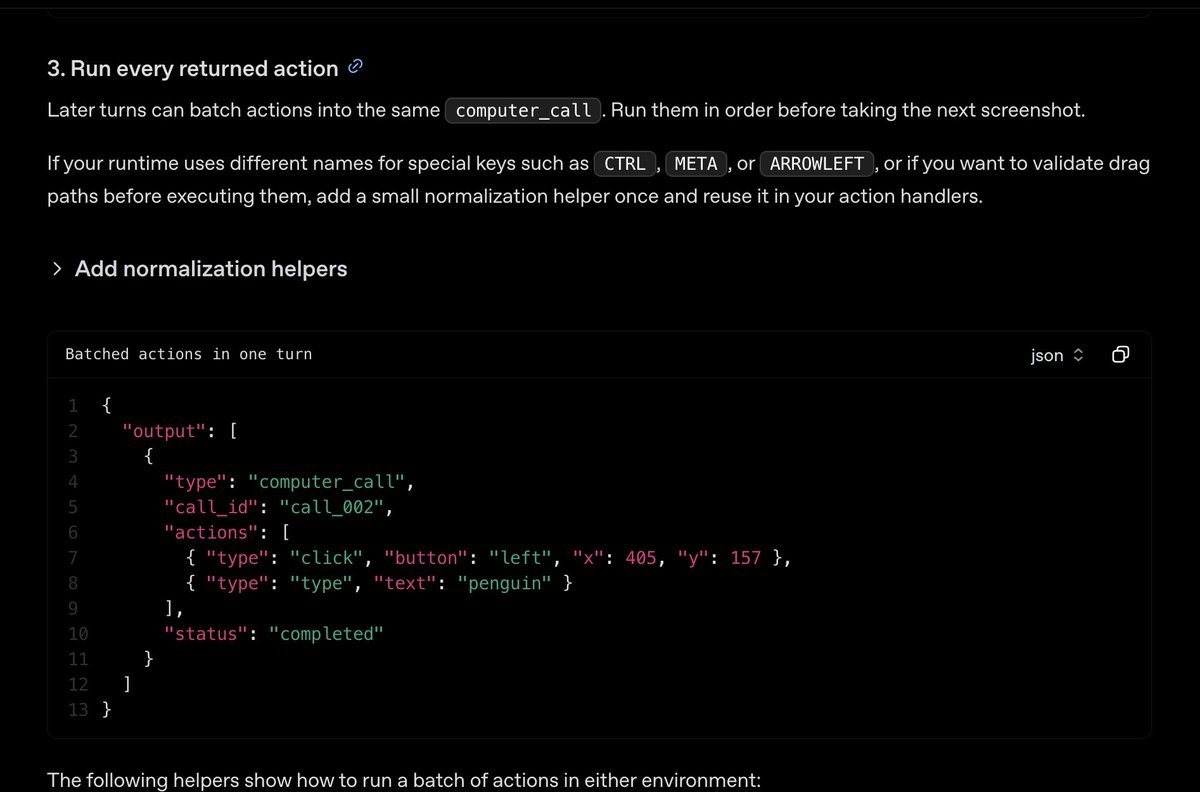Copy the code block with the copy icon
The image size is (1200, 792).
pos(1121,355)
